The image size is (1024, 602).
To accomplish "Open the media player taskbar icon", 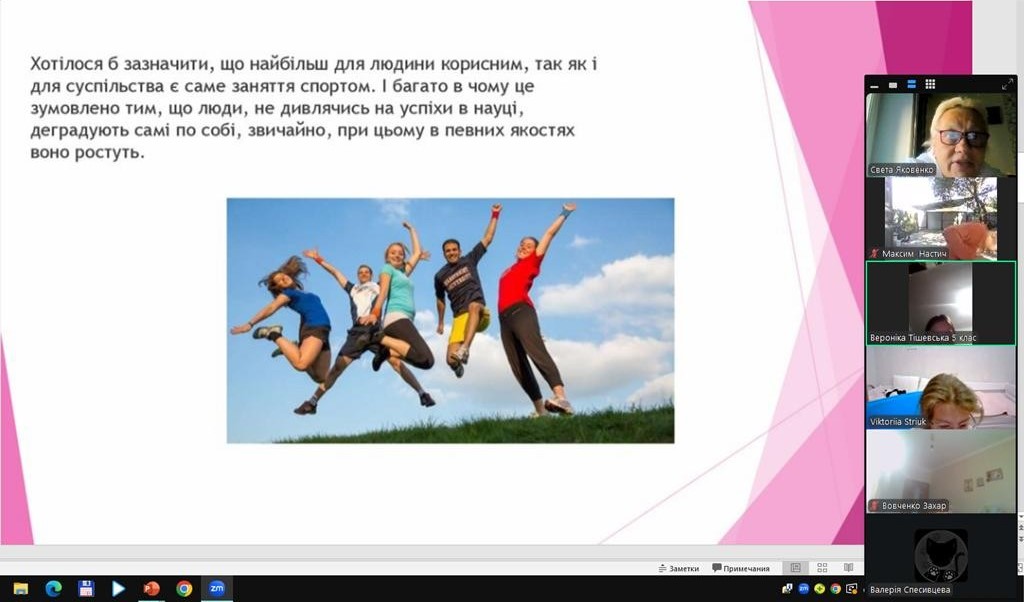I will pyautogui.click(x=118, y=589).
